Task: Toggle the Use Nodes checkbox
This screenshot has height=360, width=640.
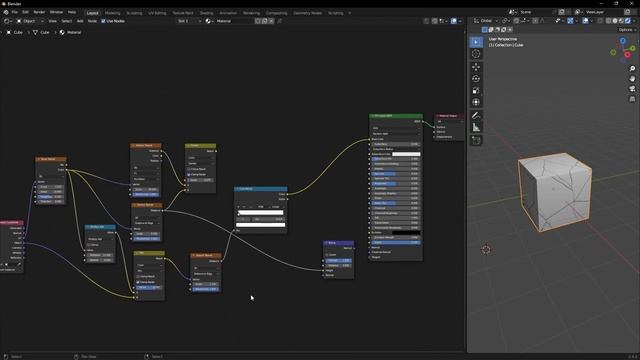Action: coord(103,21)
